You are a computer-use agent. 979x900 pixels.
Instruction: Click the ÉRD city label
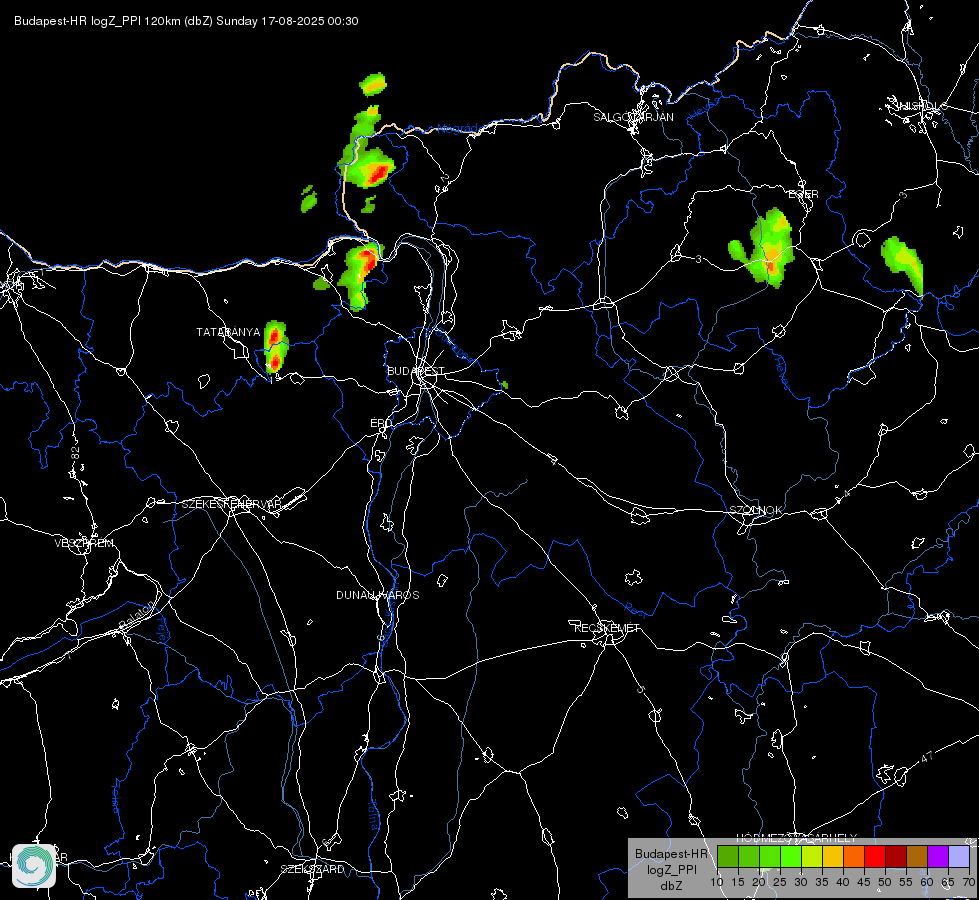pos(381,423)
